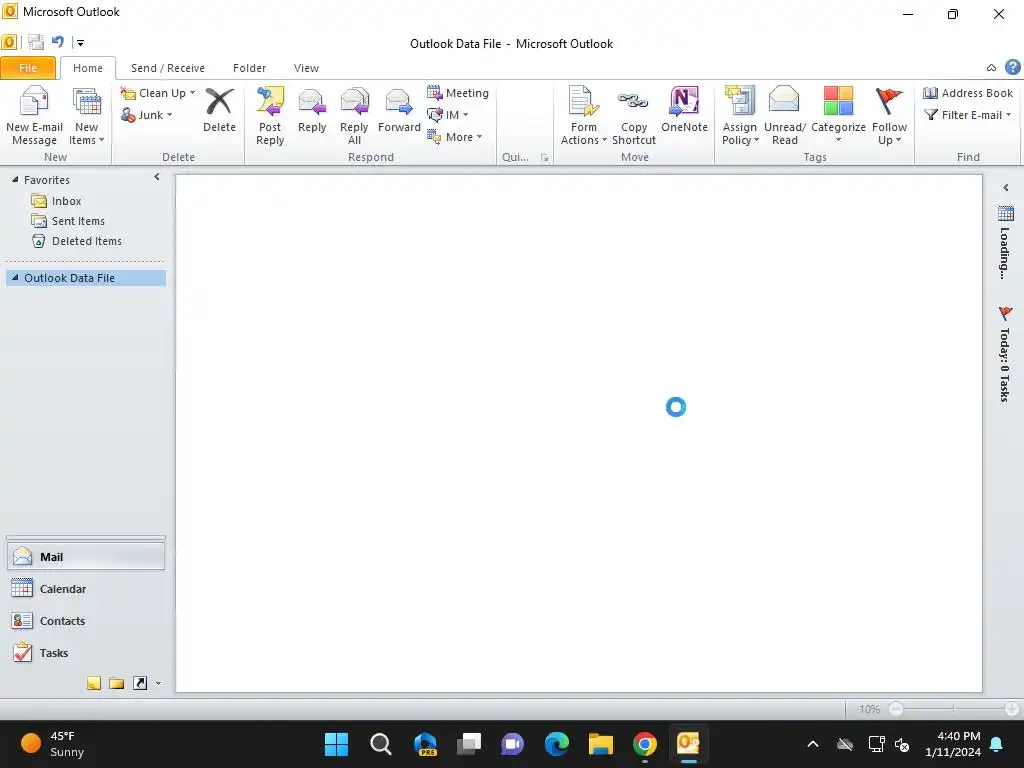The width and height of the screenshot is (1024, 768).
Task: Minimize the ribbon with caret icon
Action: [x=991, y=67]
